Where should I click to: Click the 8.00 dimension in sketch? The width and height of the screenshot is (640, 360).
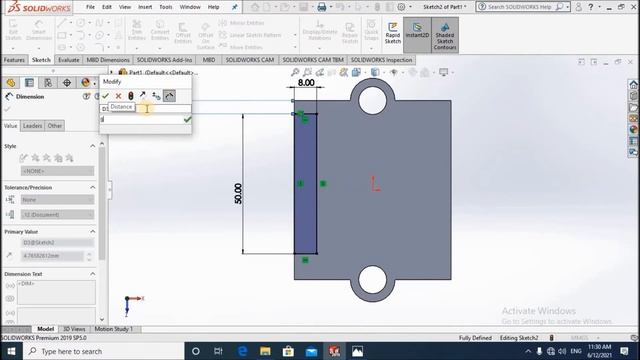(x=306, y=82)
